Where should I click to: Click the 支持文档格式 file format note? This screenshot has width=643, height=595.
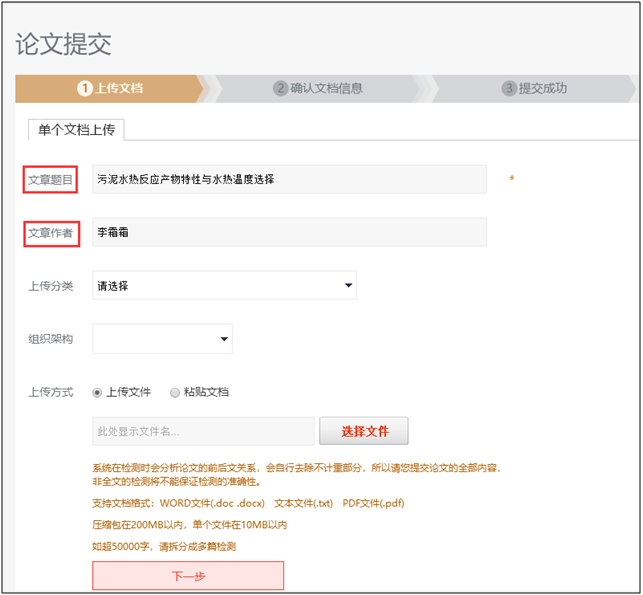tap(247, 503)
